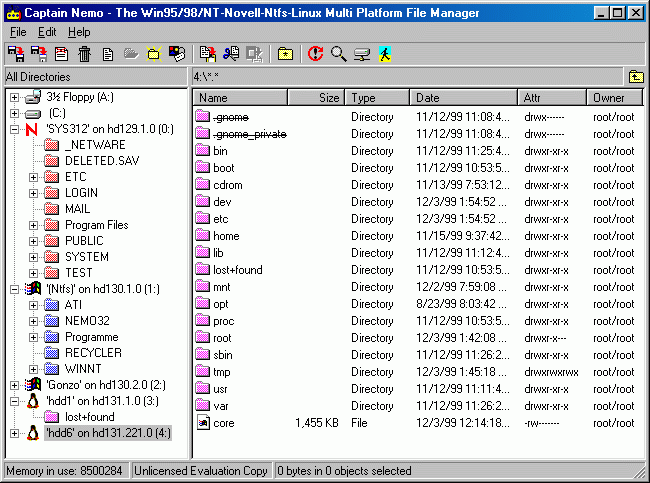
Task: Click the network drive toolbar icon
Action: point(362,54)
